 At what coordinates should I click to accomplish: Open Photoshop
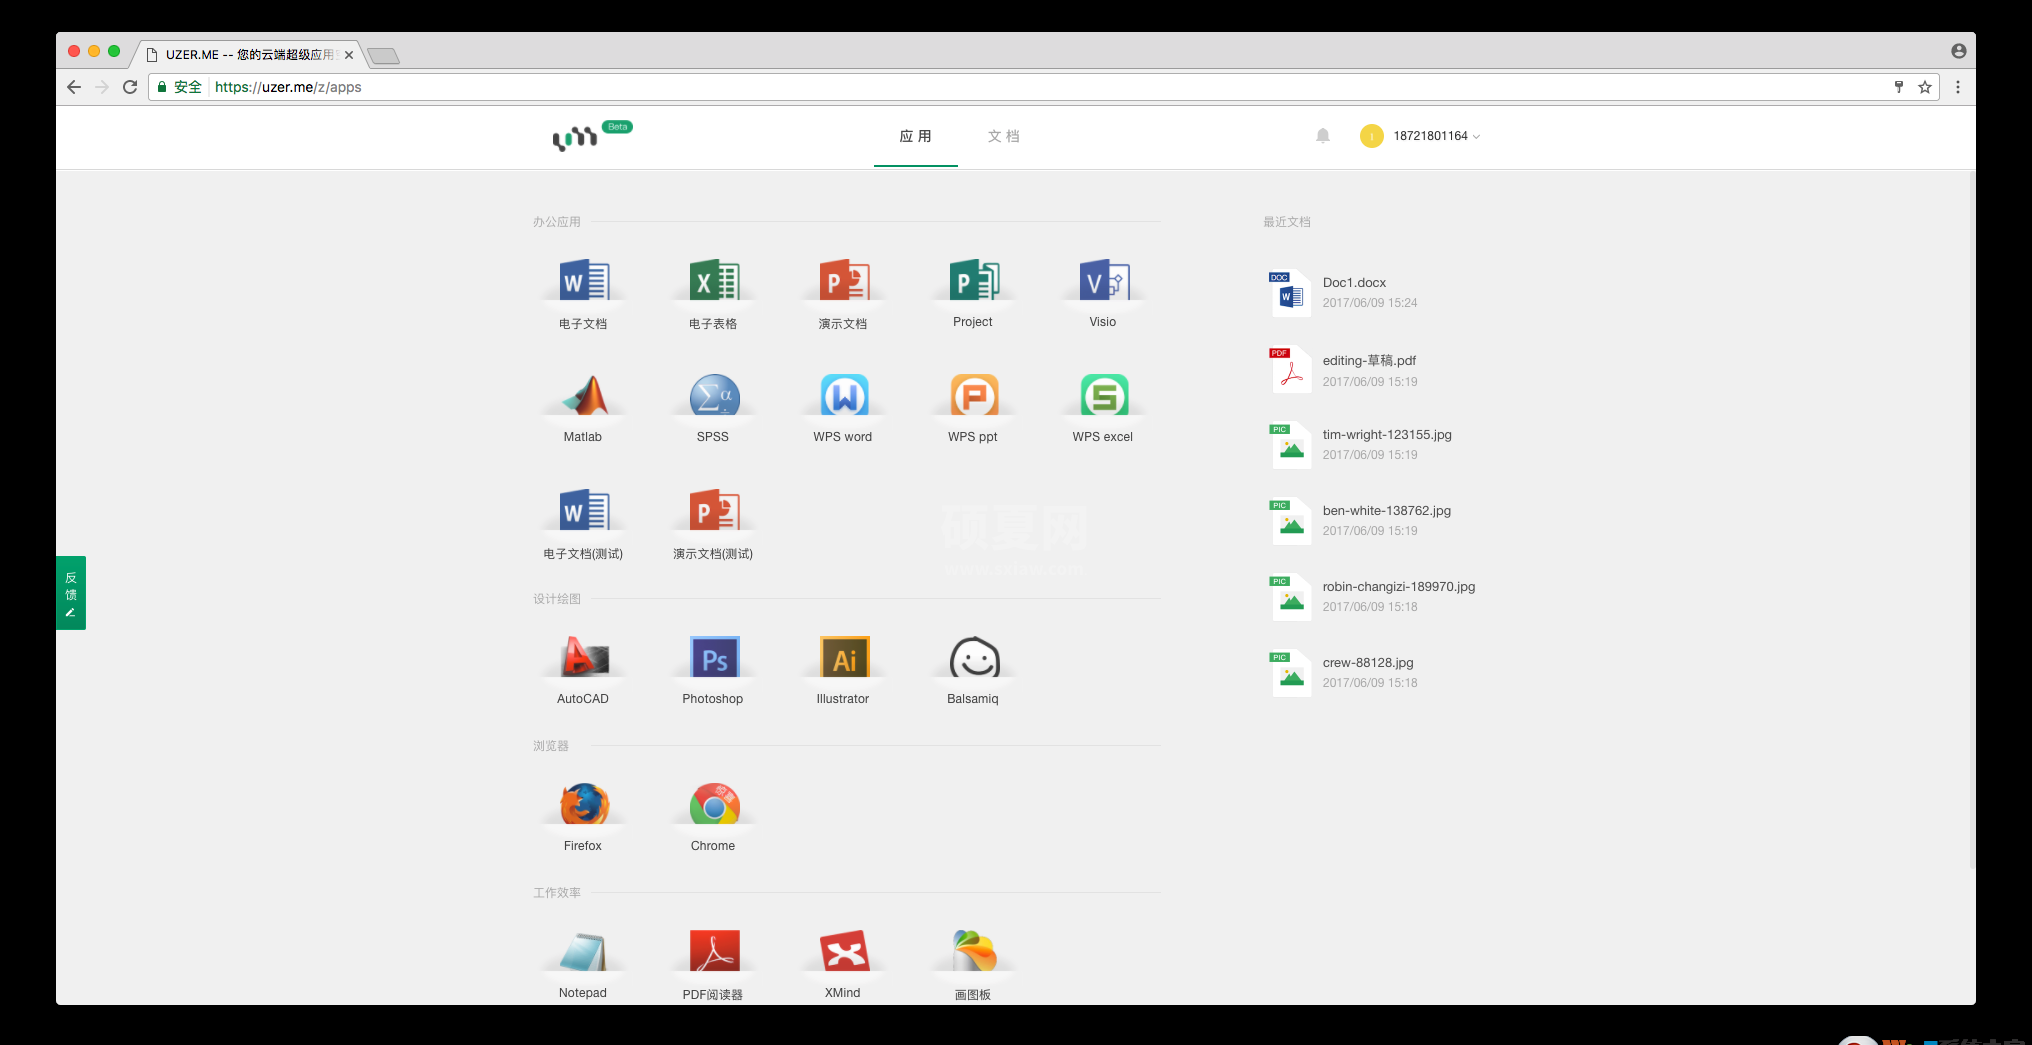point(714,658)
